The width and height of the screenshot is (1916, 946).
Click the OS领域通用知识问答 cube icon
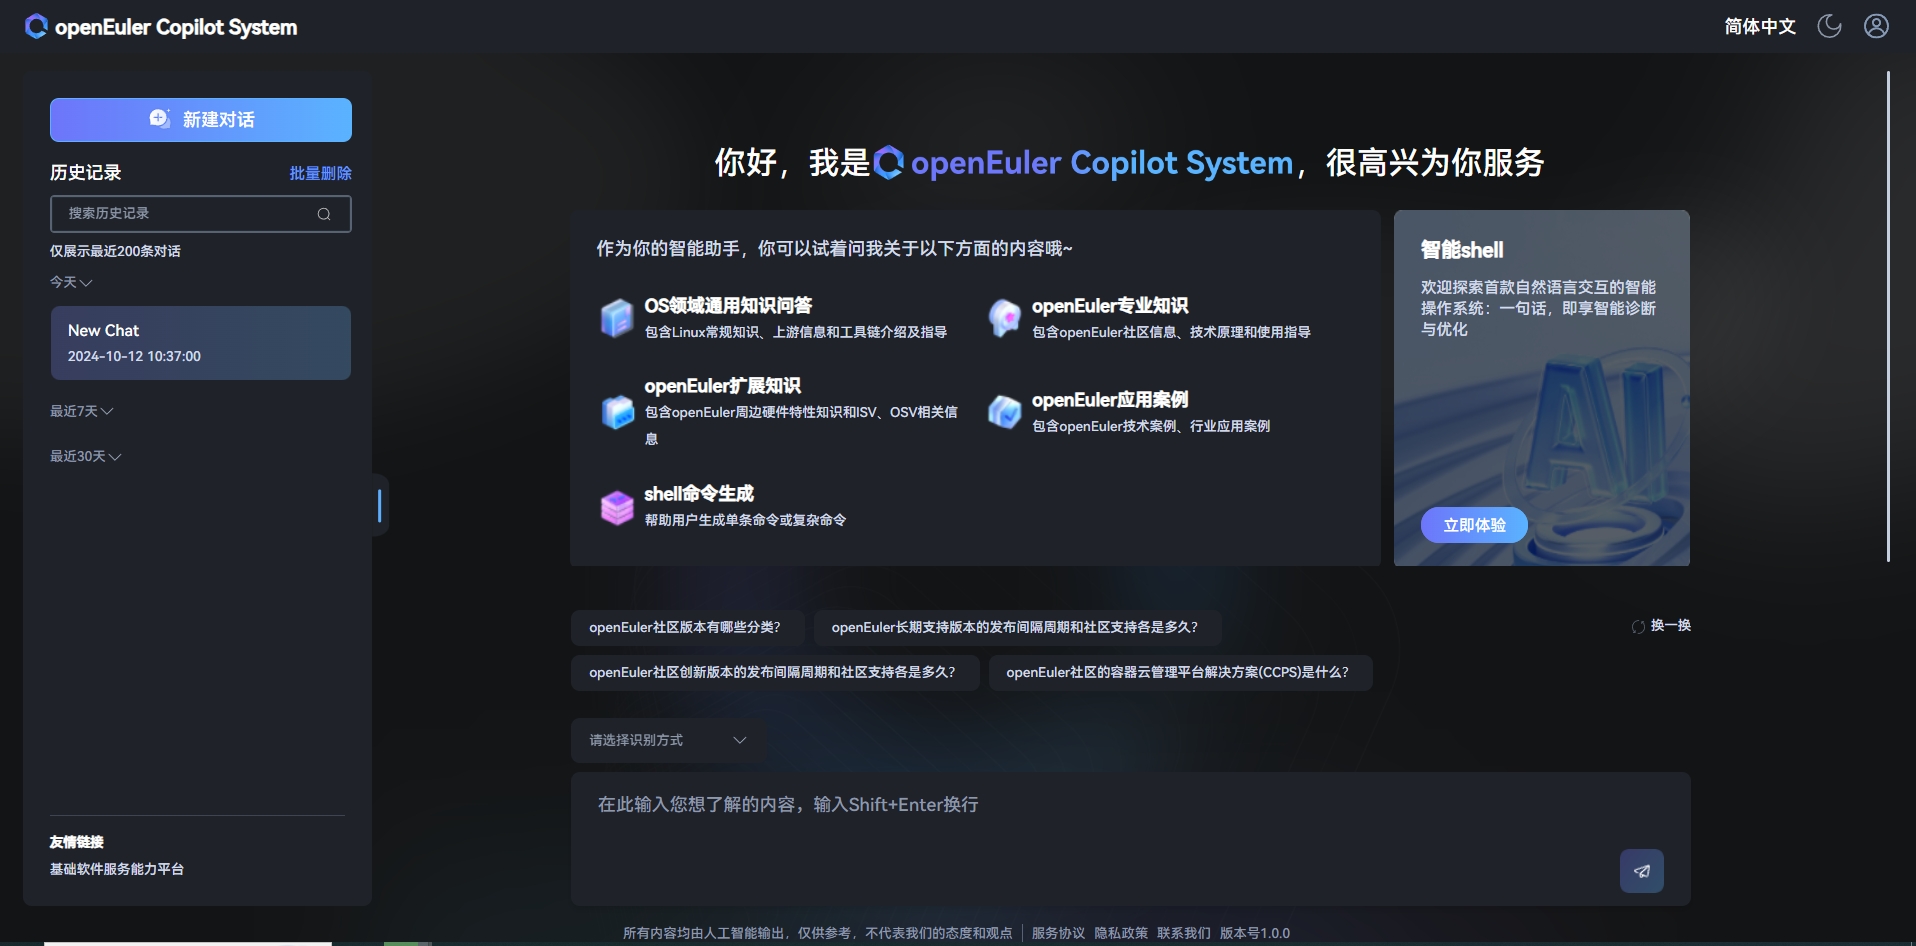coord(616,318)
